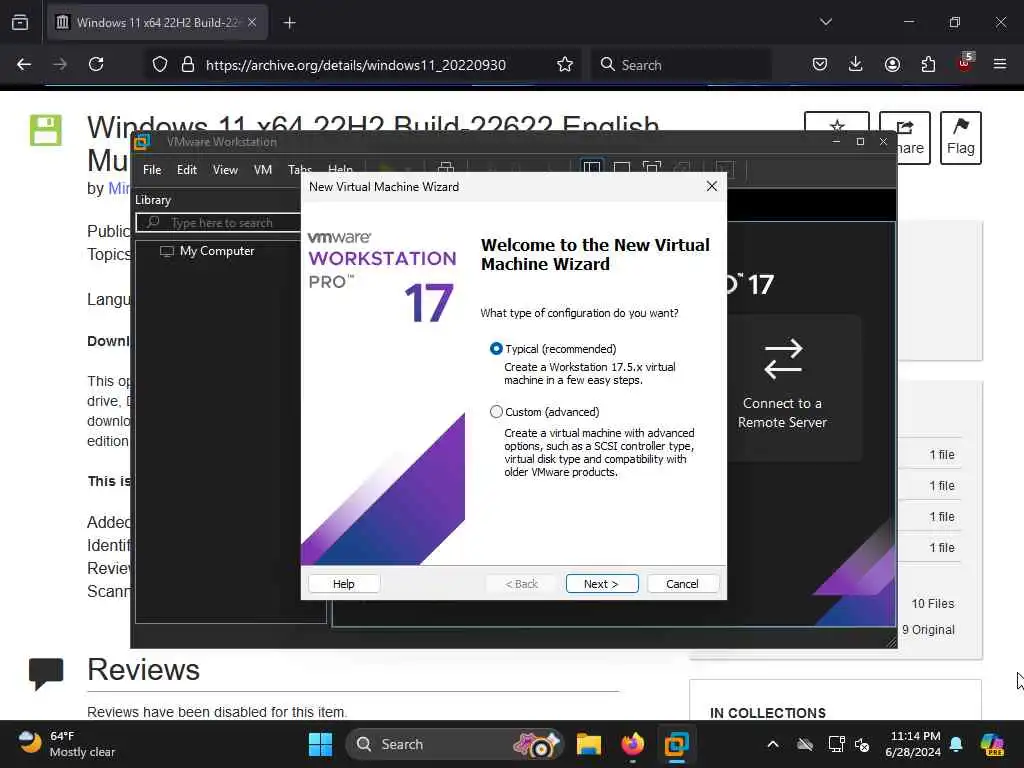Open the weather widget showing 64°F

67,744
